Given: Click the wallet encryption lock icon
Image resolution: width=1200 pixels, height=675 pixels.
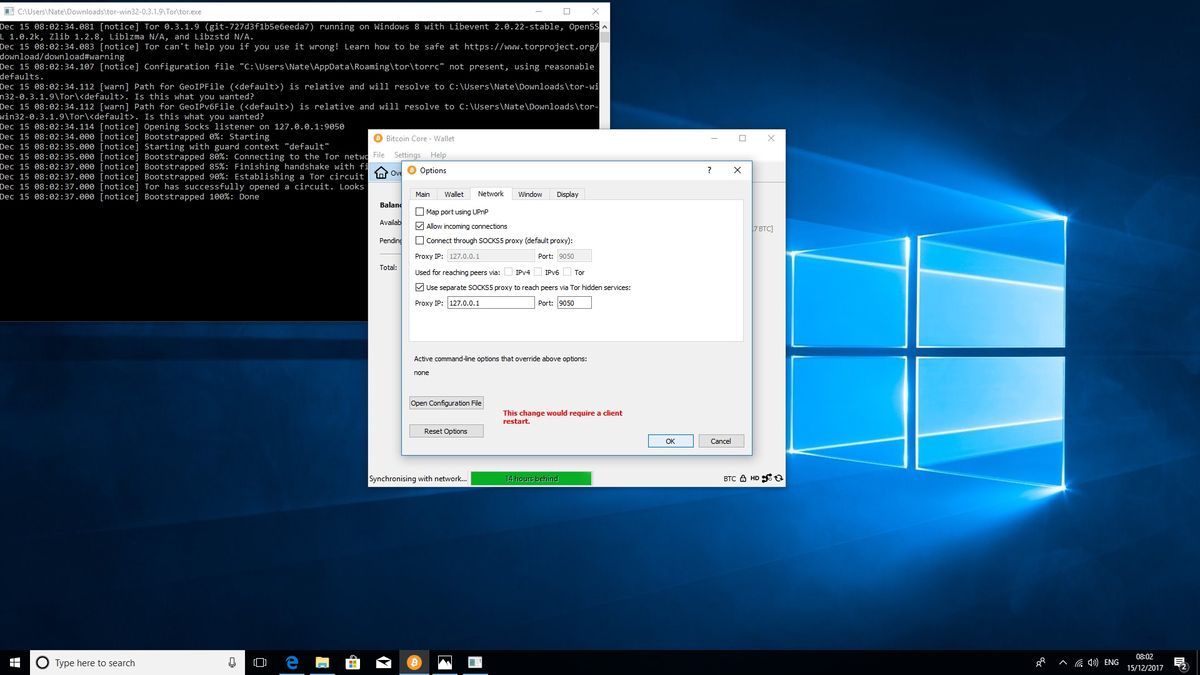Looking at the screenshot, I should (743, 478).
